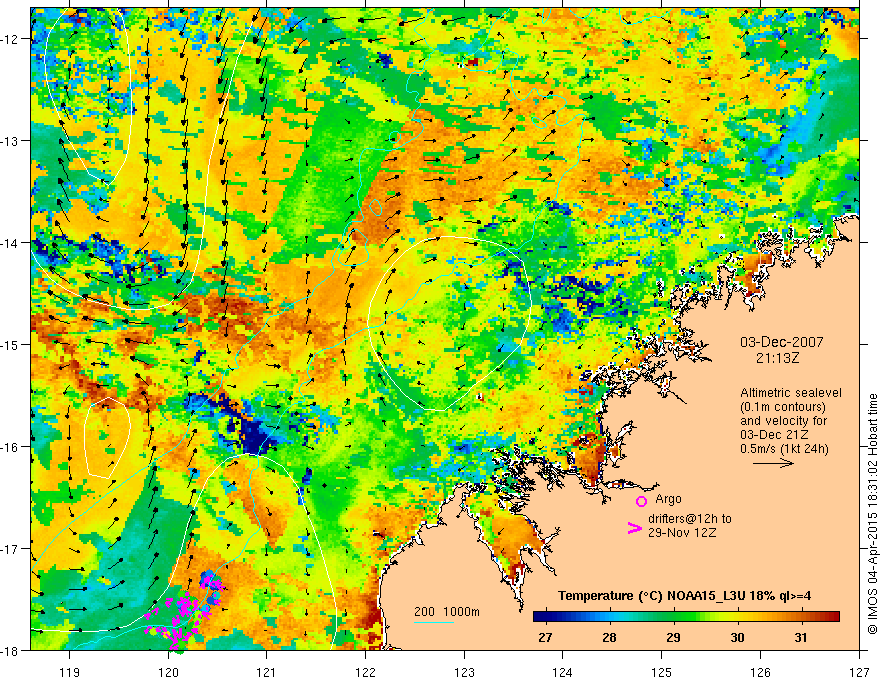Click the '0.5m/s (1kt 24h)' text
Viewport: 880px width, 680px height.
[x=784, y=448]
